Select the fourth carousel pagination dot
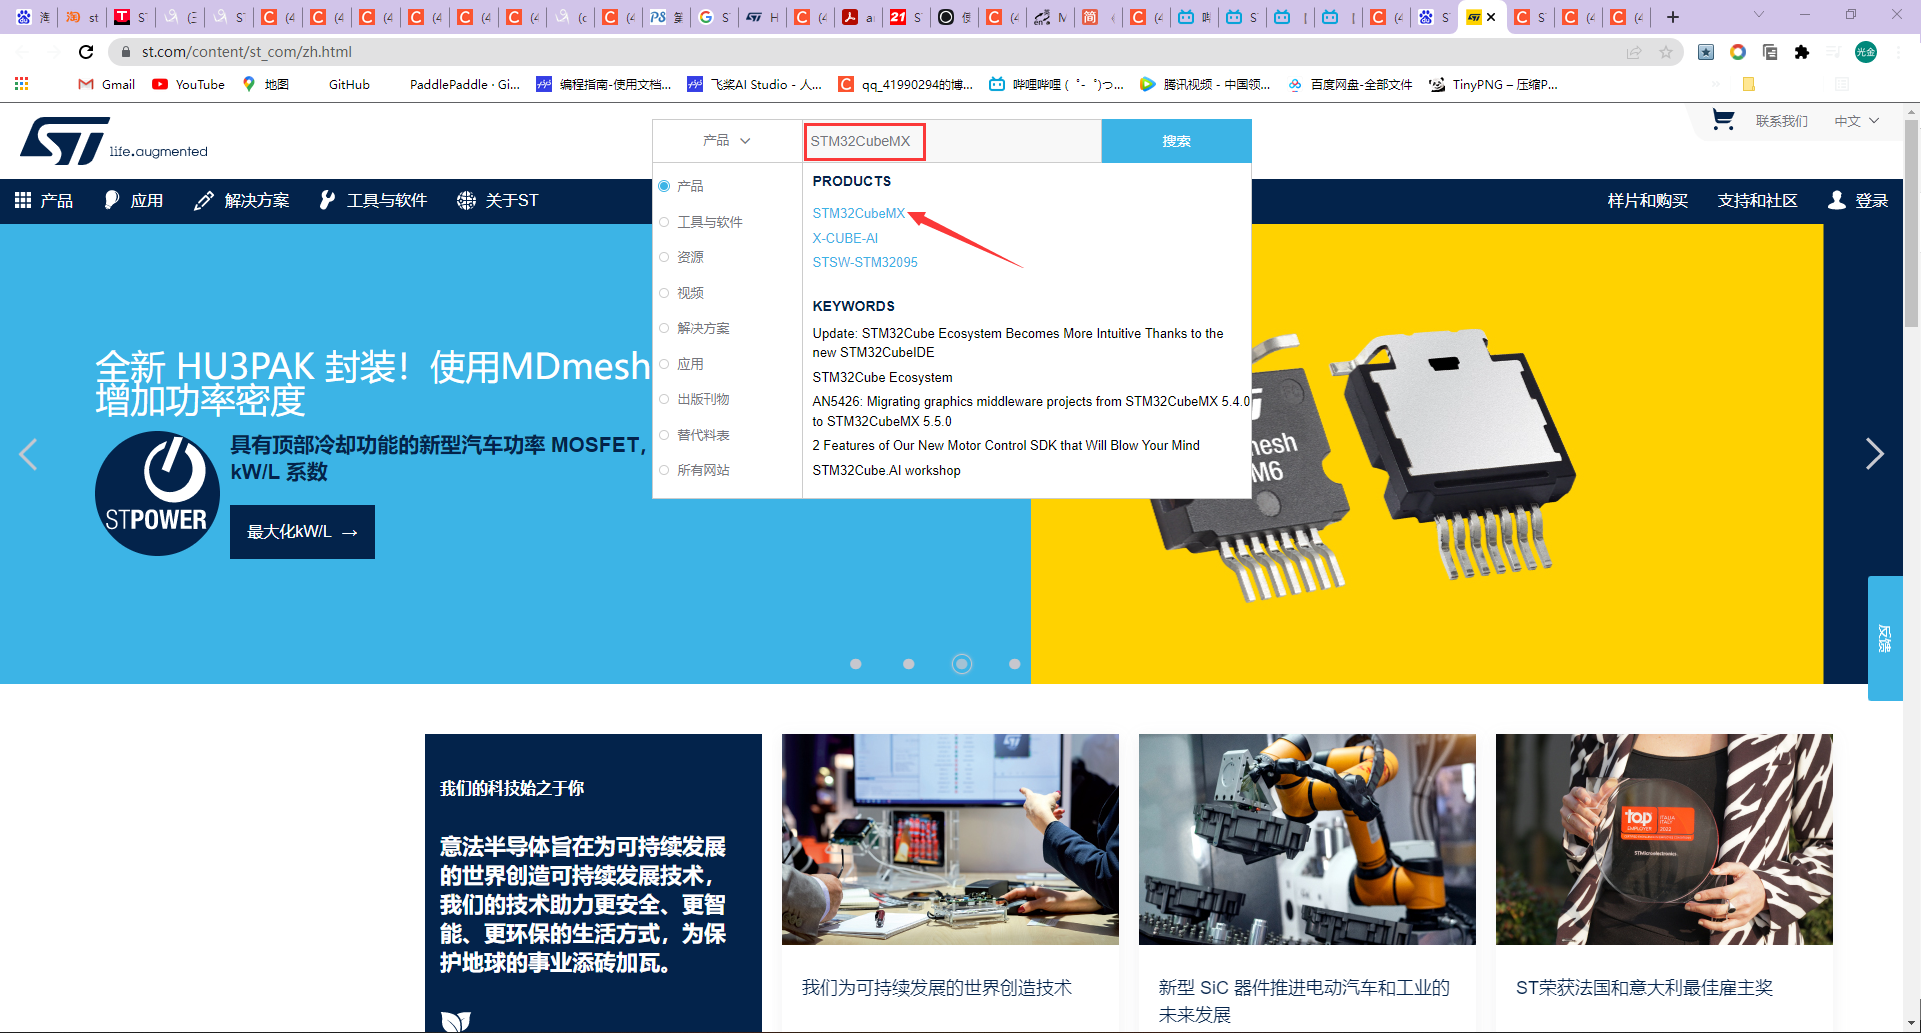This screenshot has width=1921, height=1033. tap(1015, 663)
